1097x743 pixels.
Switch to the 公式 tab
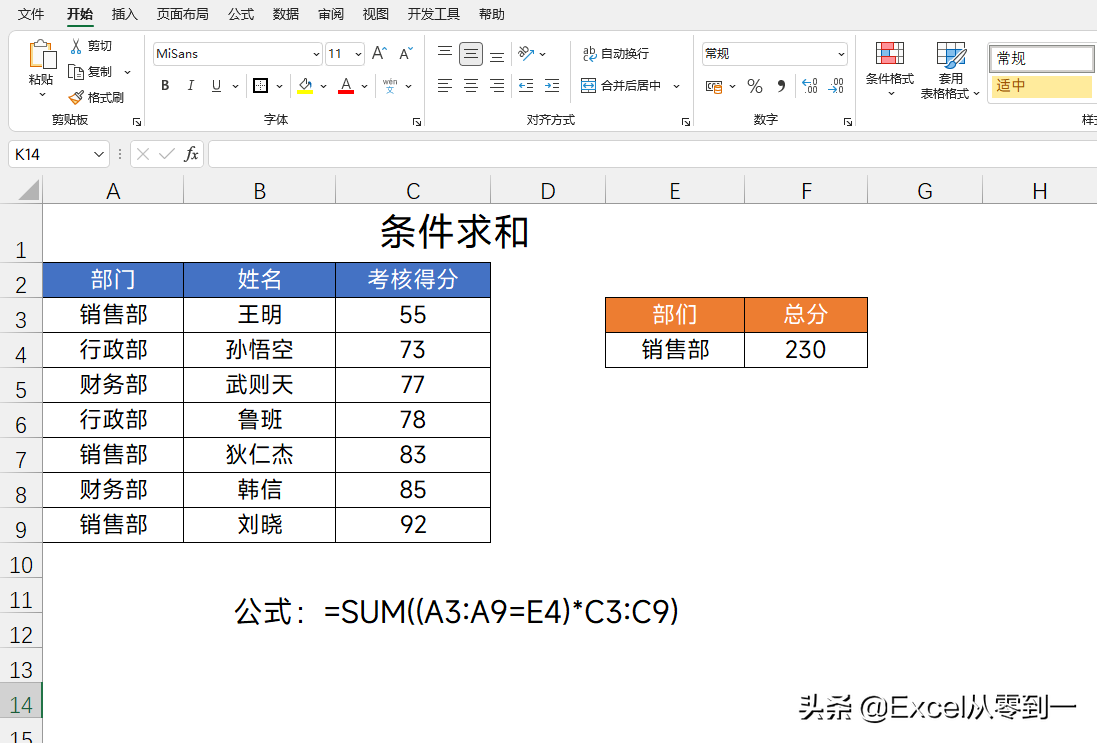pos(241,14)
